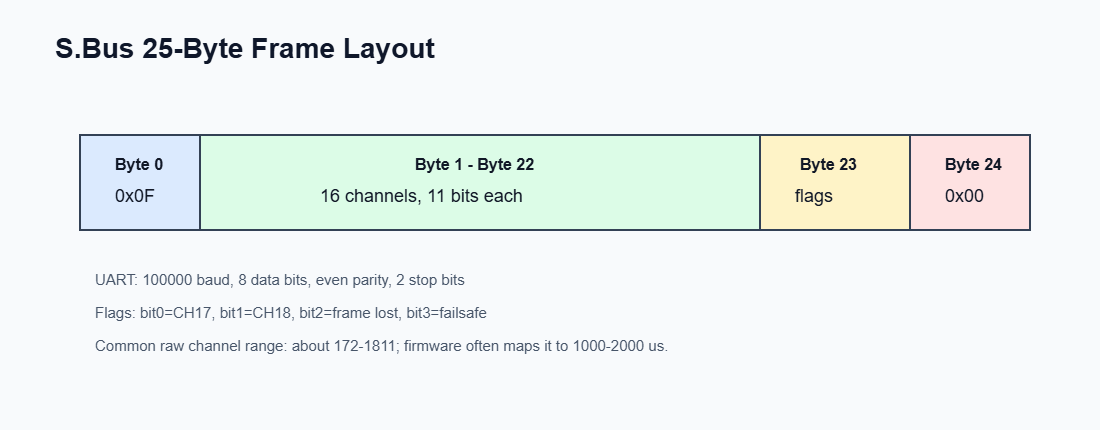Click the 0x0F header value

coord(135,196)
